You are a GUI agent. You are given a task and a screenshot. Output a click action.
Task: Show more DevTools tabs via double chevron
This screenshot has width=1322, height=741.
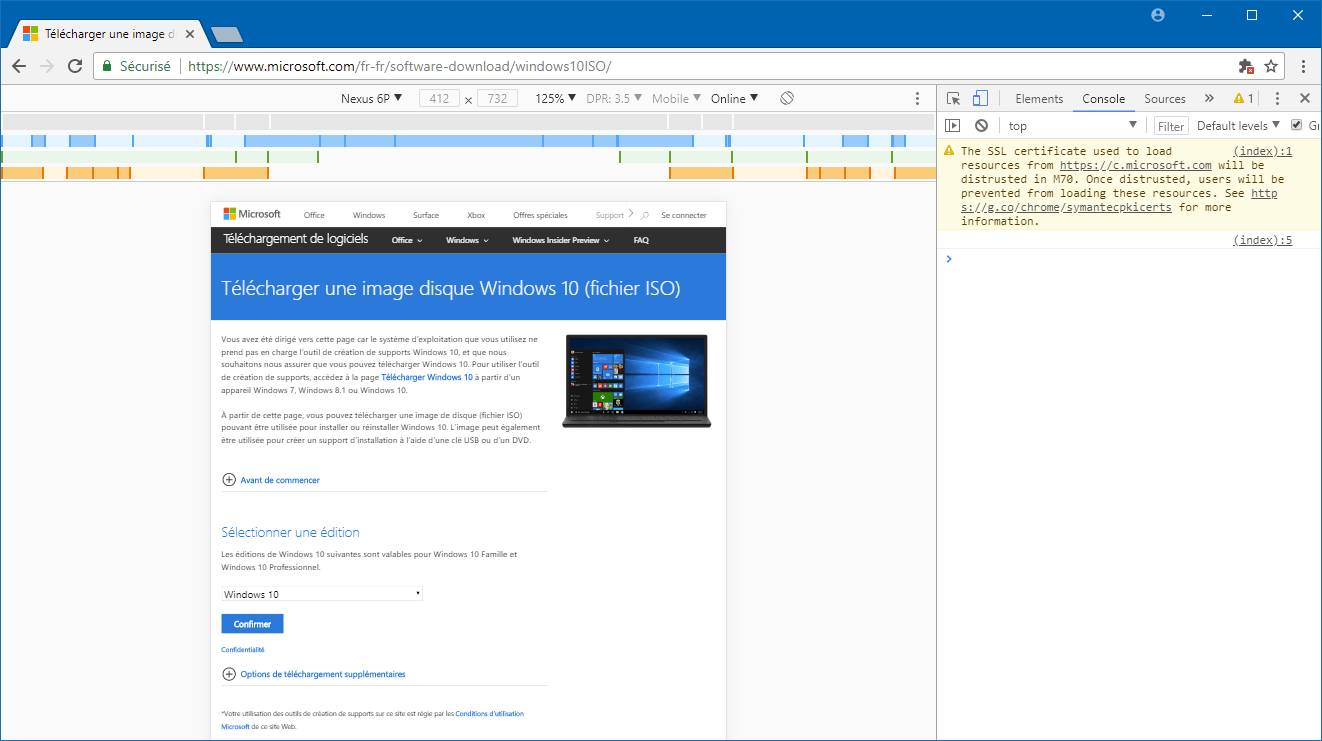click(1209, 98)
